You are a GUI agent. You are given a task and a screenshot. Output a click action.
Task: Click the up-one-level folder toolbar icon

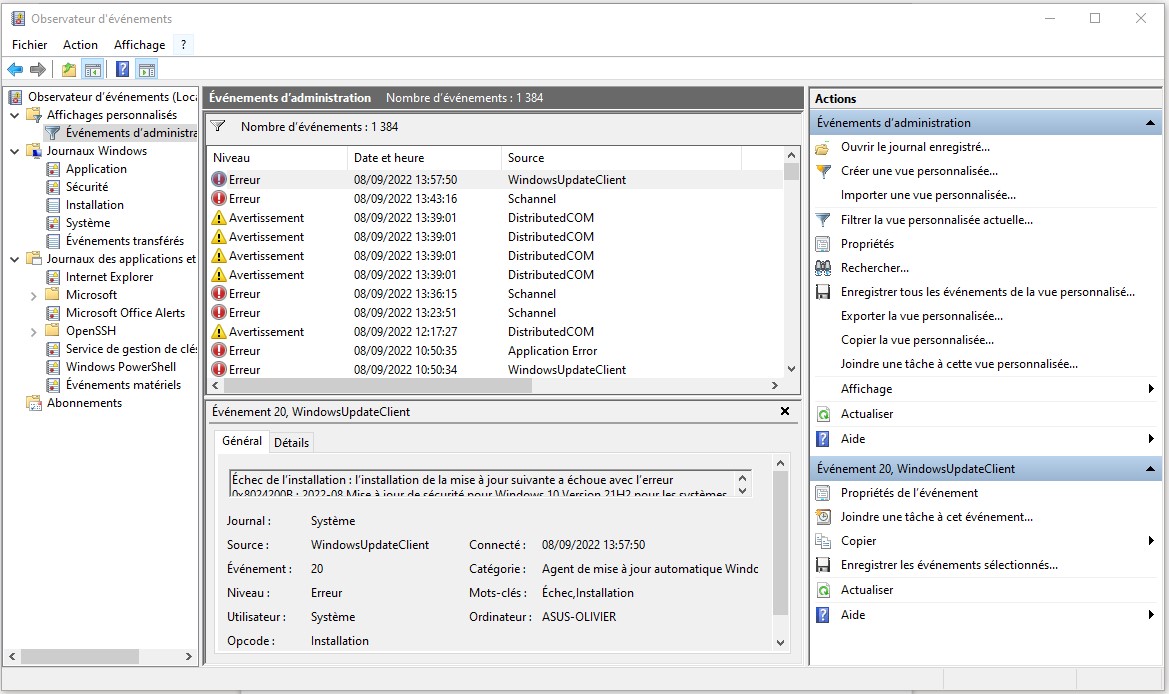pos(68,69)
